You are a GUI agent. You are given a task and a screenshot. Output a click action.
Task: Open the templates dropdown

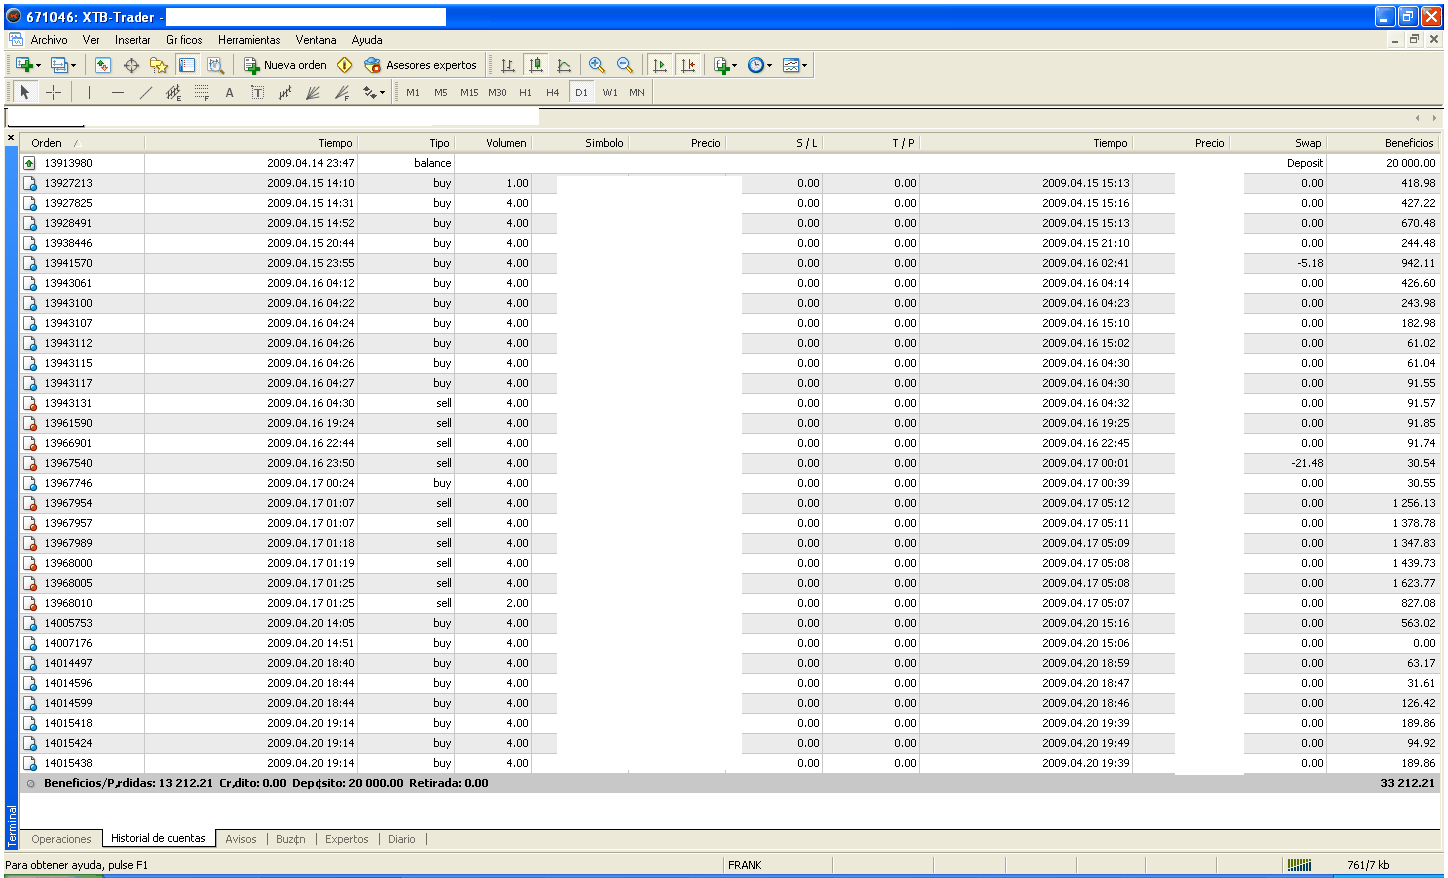(x=804, y=65)
